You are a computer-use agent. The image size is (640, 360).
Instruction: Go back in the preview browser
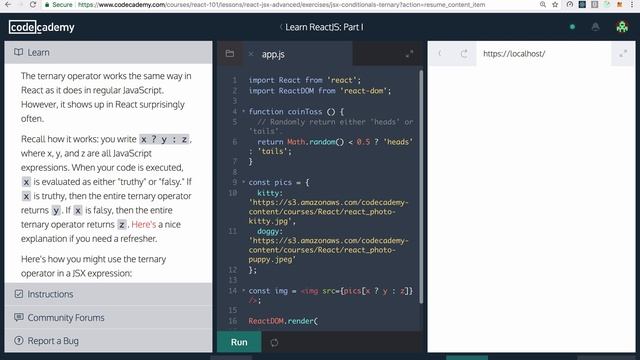click(x=440, y=53)
